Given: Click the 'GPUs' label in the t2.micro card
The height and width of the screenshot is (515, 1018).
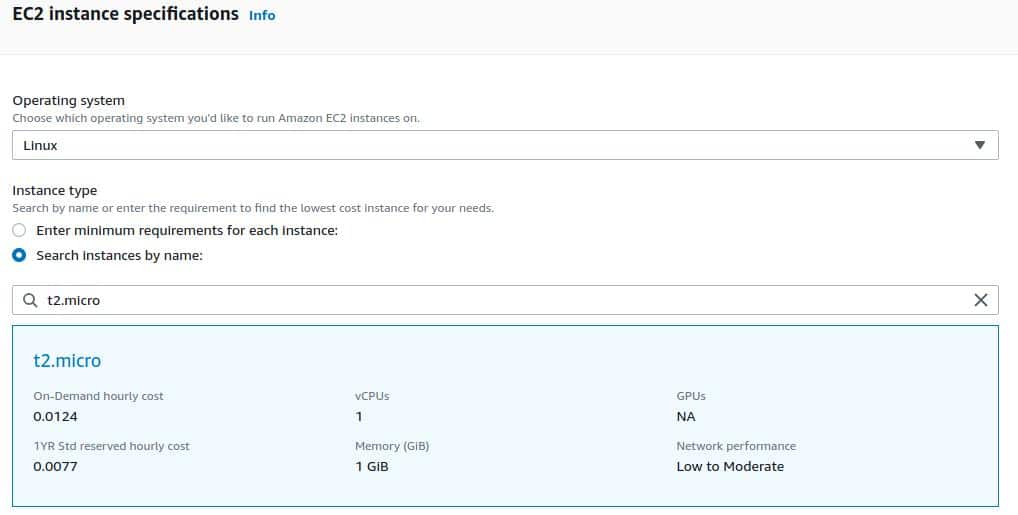Looking at the screenshot, I should [x=691, y=396].
